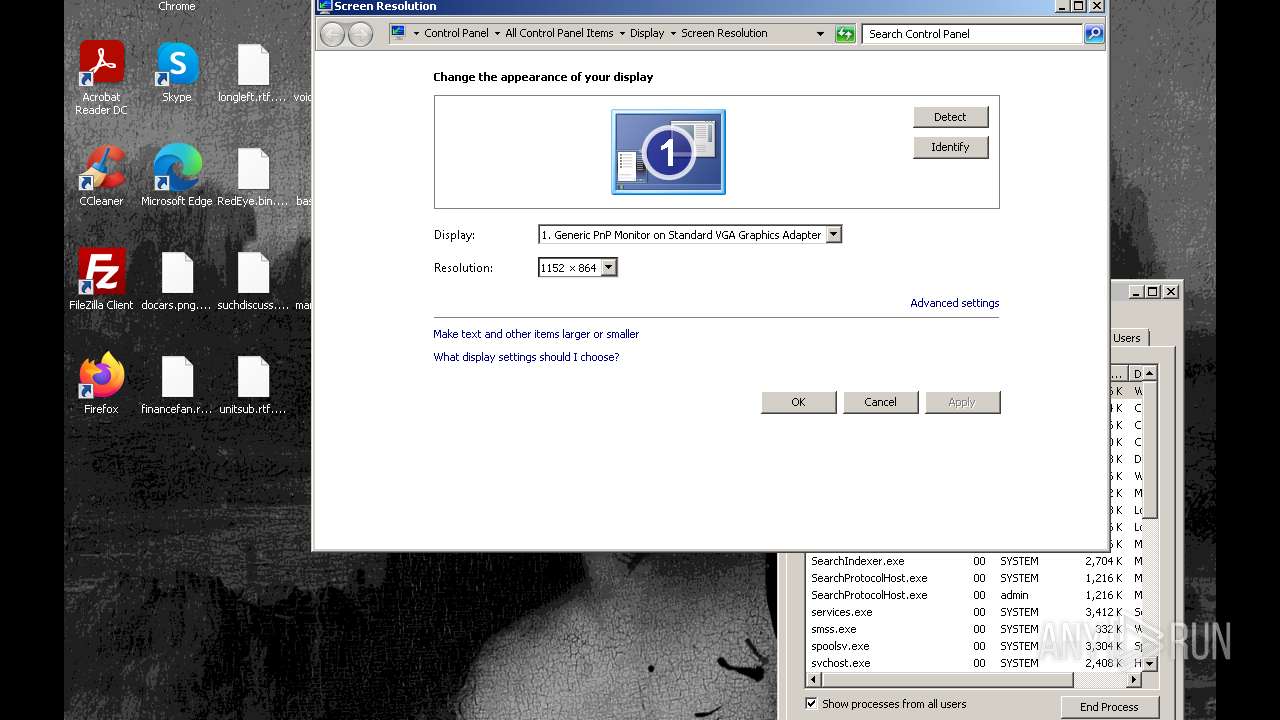Viewport: 1280px width, 720px height.
Task: Open the Microsoft Edge desktop icon
Action: click(177, 176)
